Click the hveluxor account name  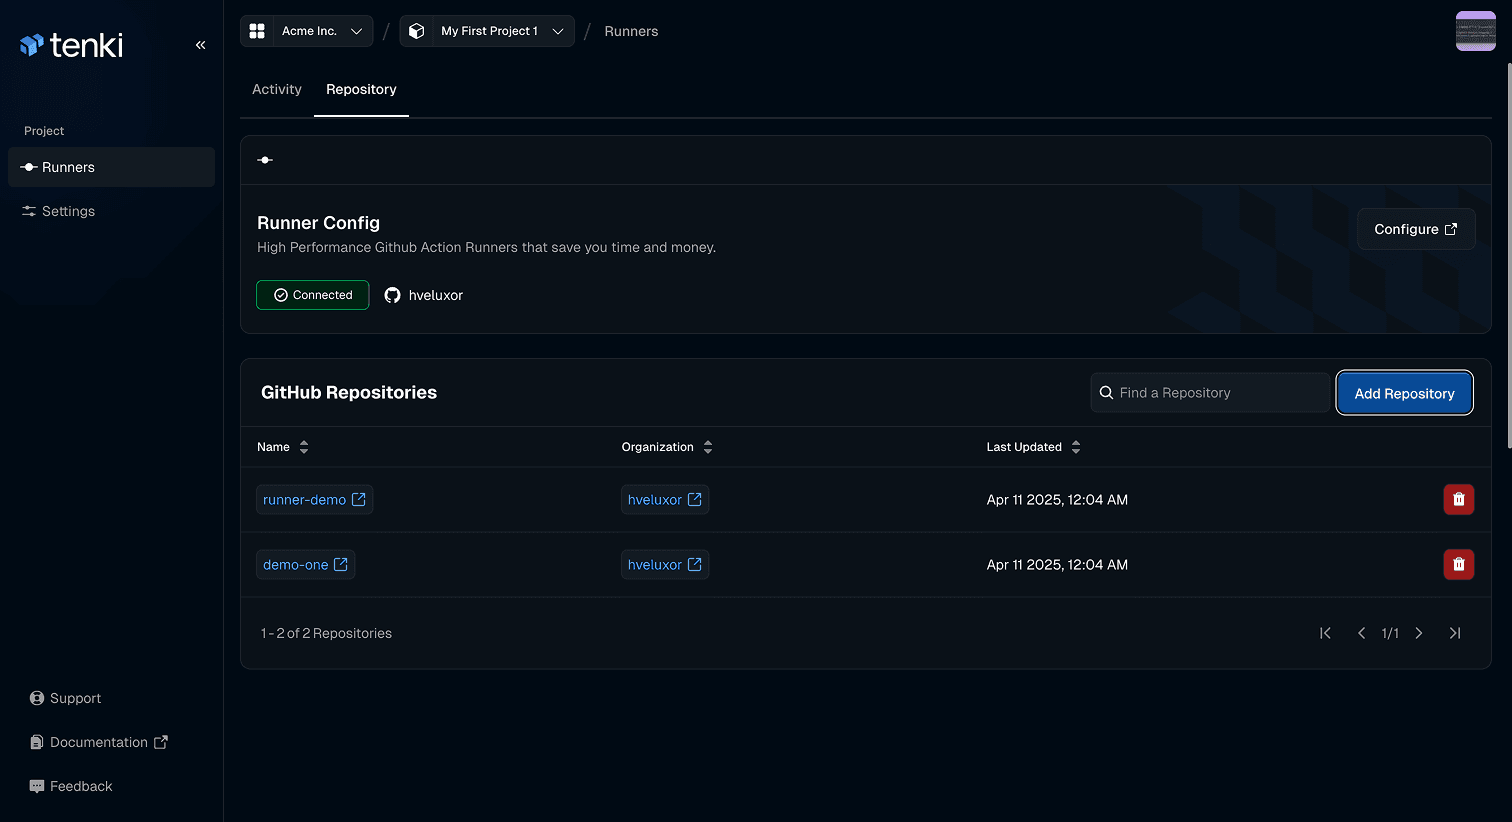pos(436,295)
